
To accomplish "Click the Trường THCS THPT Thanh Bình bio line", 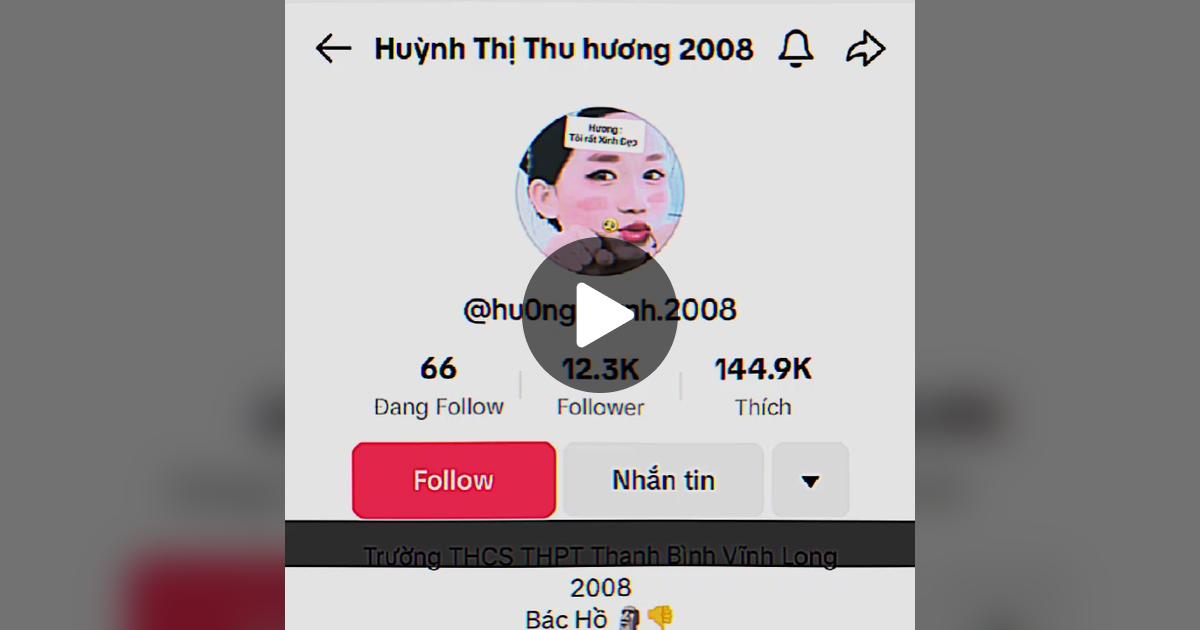I will [600, 557].
